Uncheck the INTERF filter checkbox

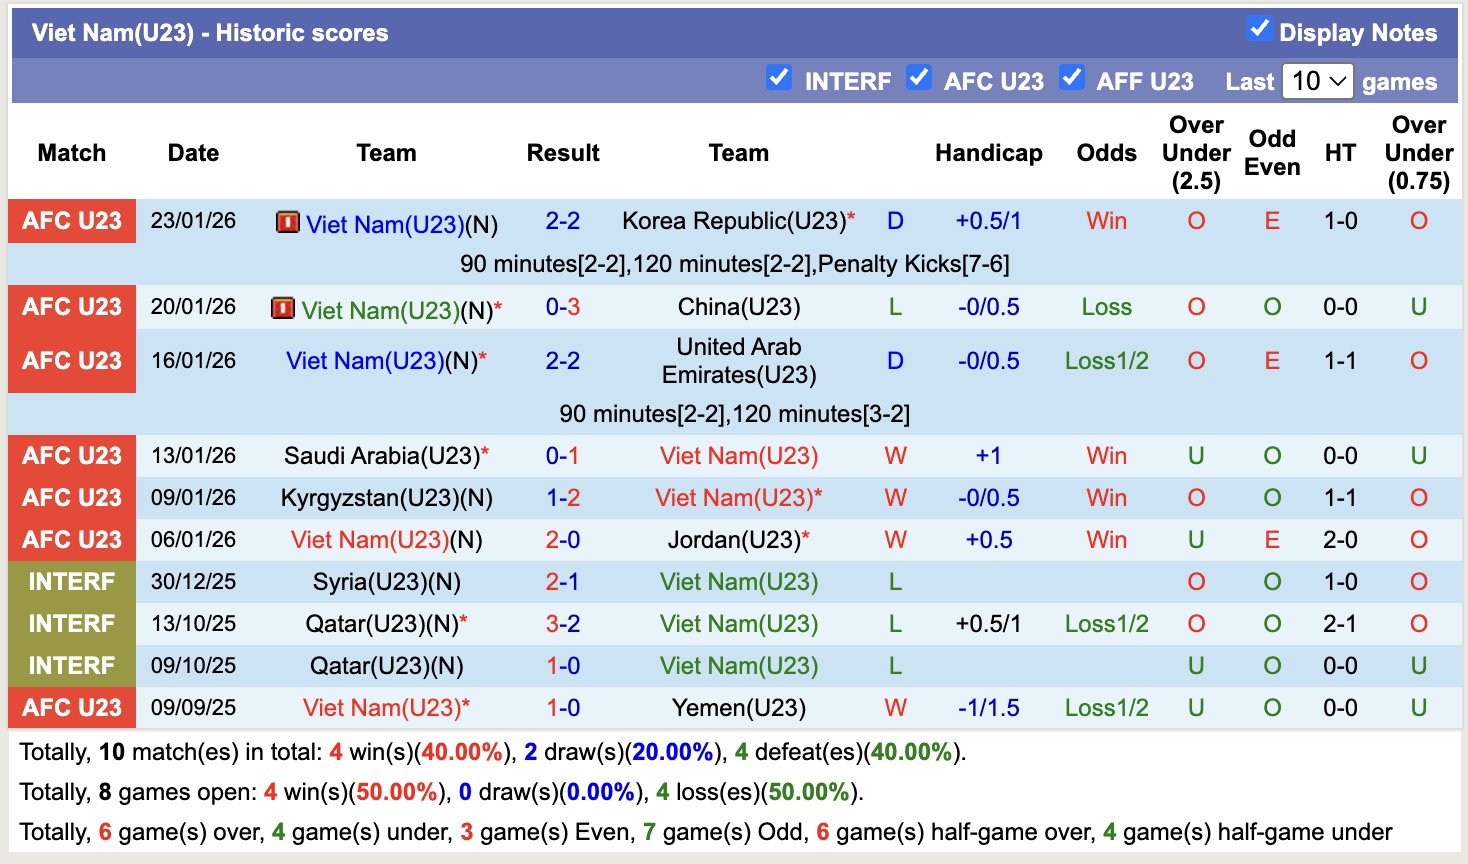click(x=779, y=78)
